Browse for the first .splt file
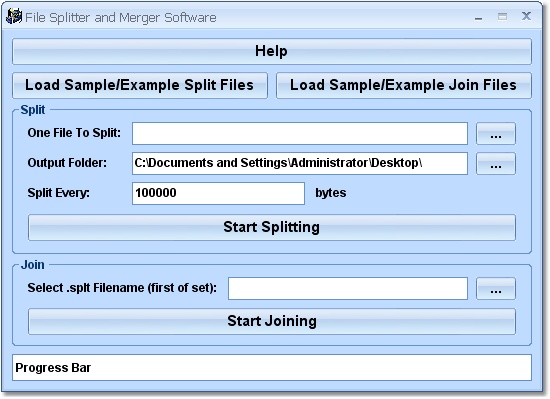Screen dimensions: 550x399 (496, 289)
